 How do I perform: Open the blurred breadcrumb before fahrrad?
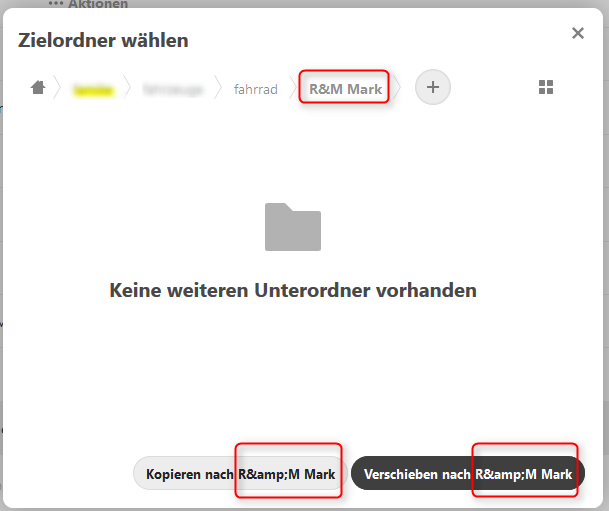click(173, 89)
